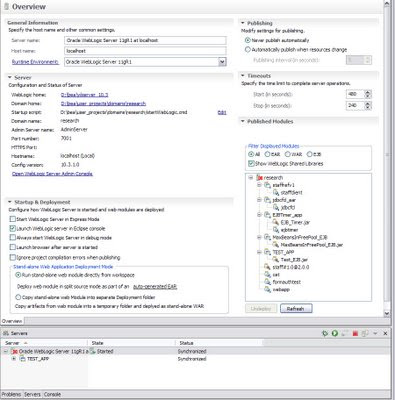The height and width of the screenshot is (400, 395).
Task: Open WebLogic Server Admin Console link
Action: [x=52, y=174]
